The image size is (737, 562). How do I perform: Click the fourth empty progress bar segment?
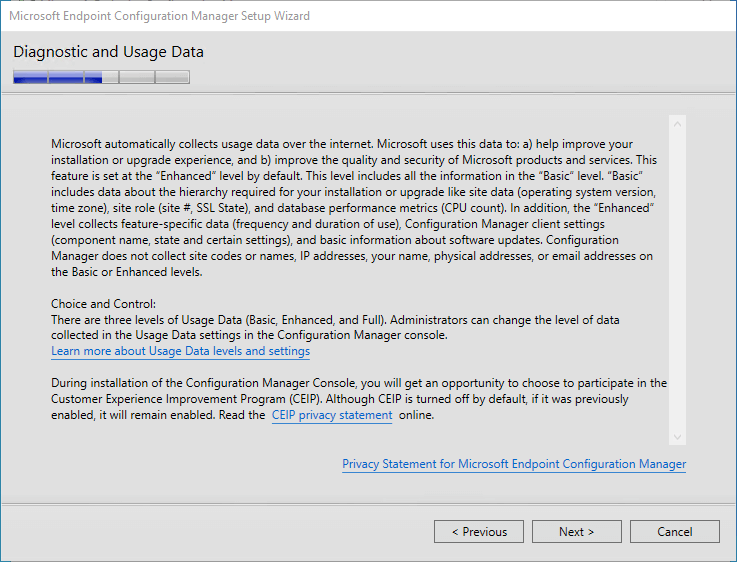tap(137, 77)
